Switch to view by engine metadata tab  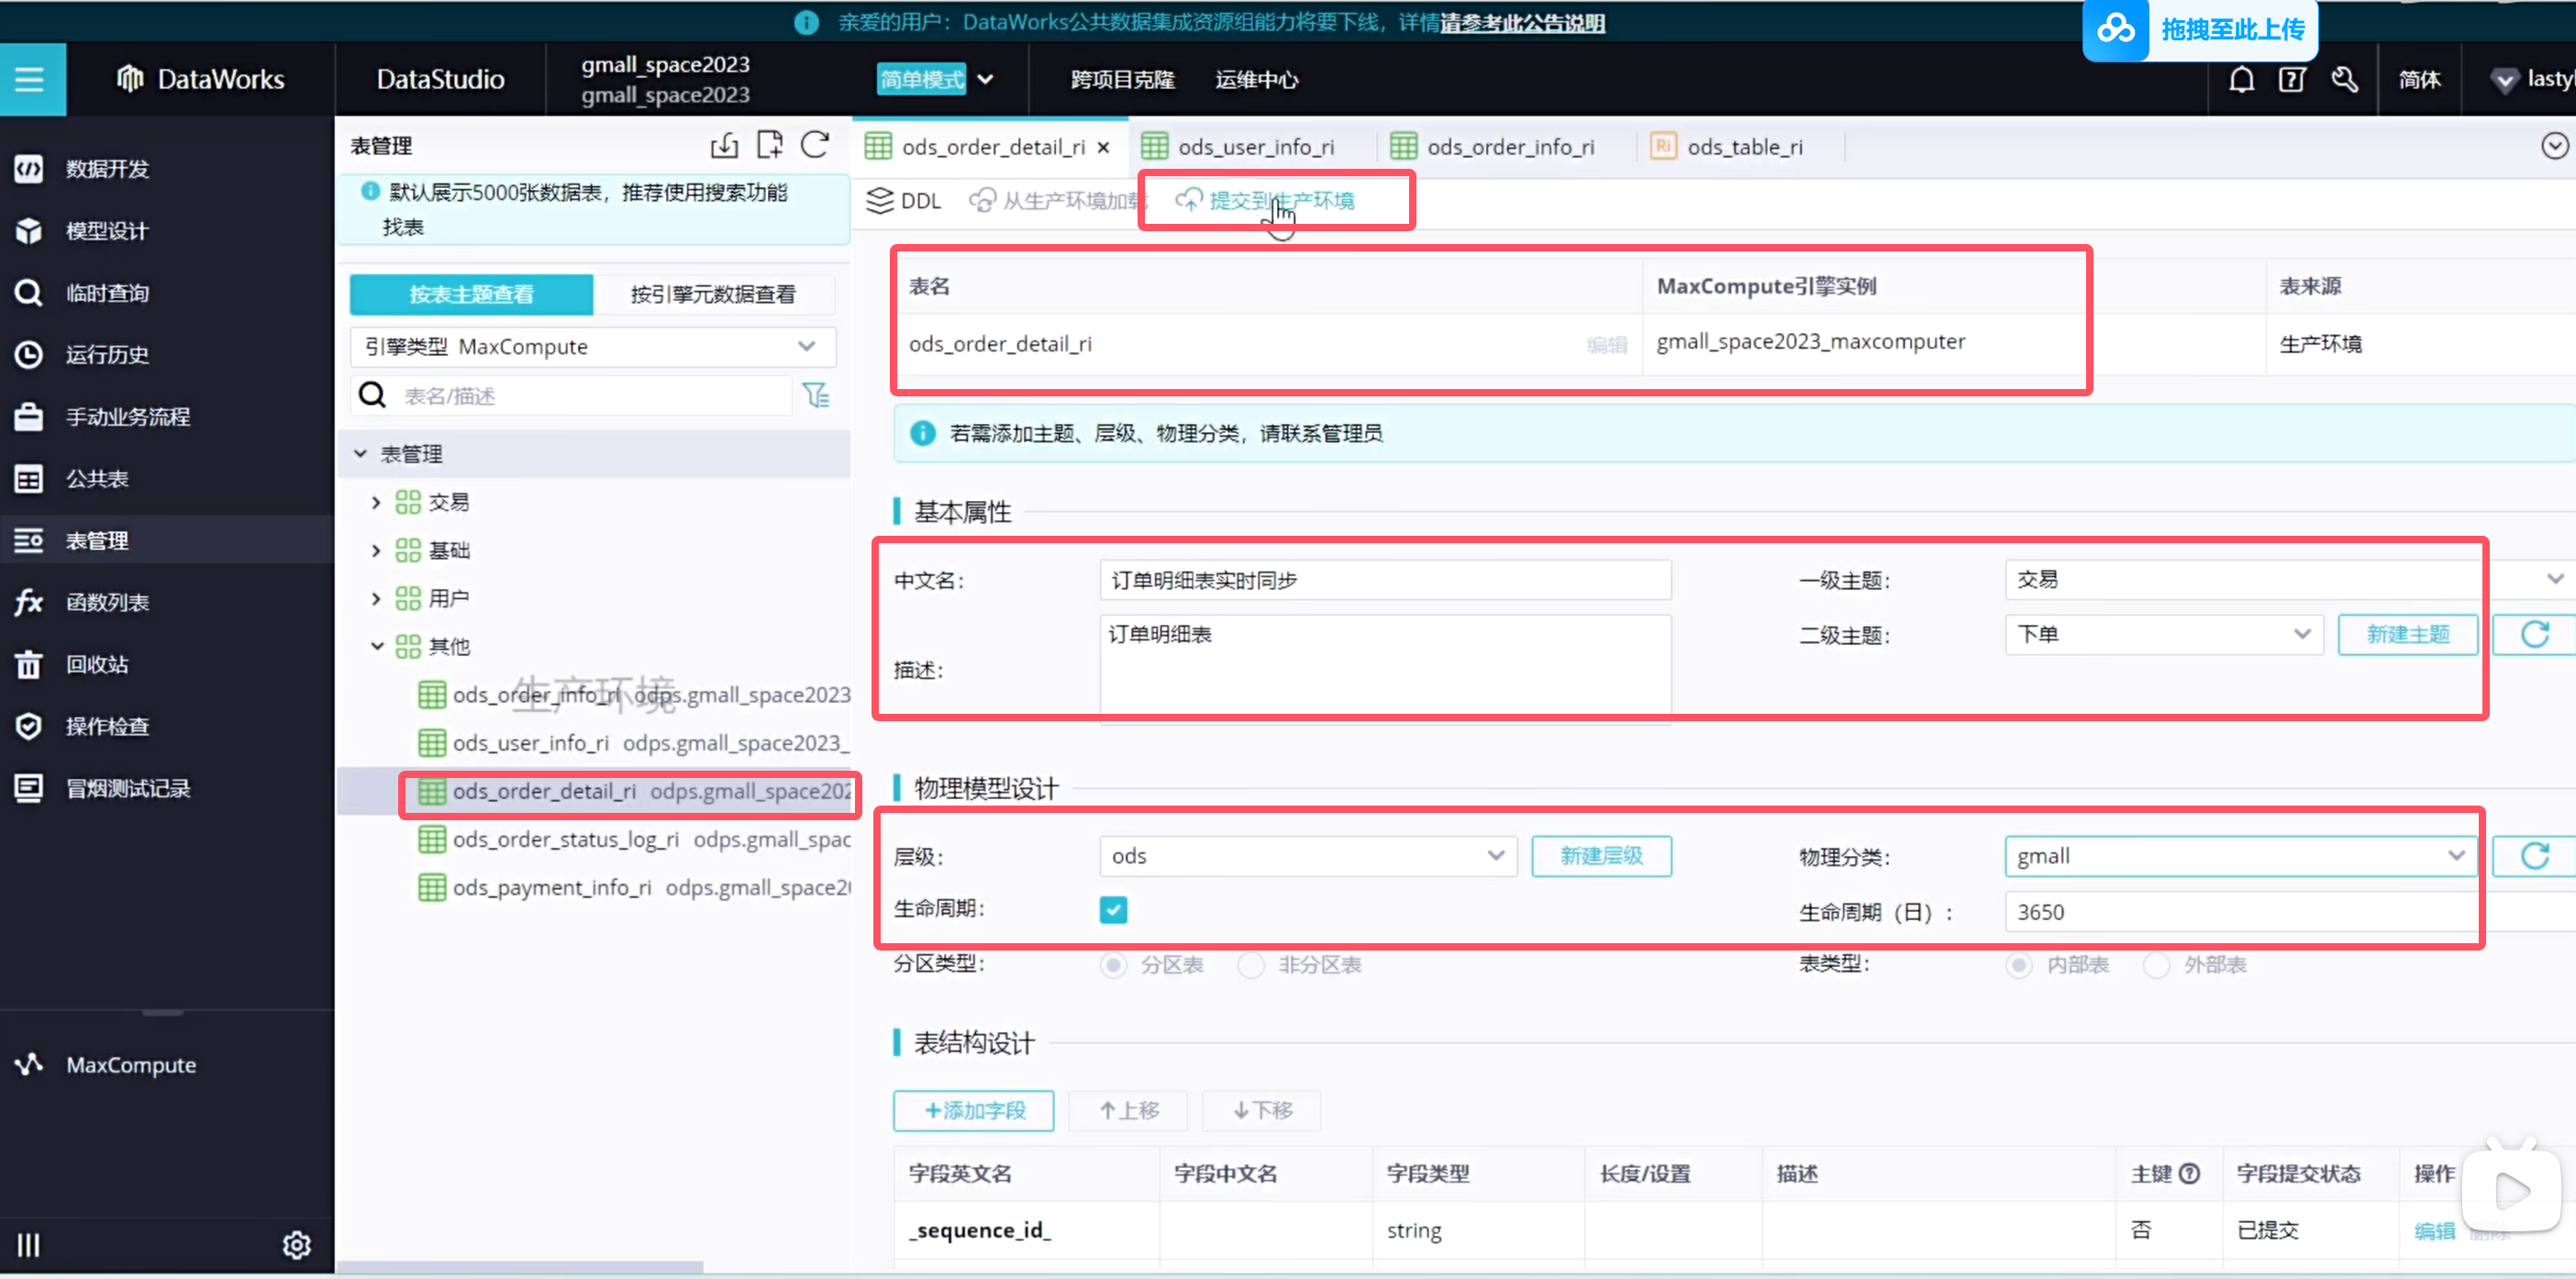[713, 294]
